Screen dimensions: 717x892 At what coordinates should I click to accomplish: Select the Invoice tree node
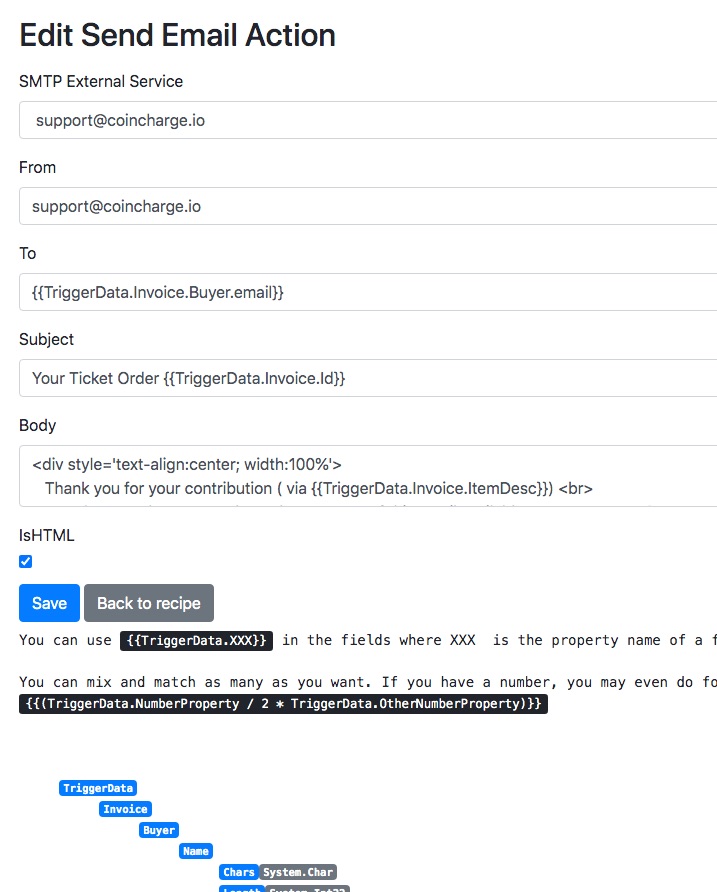pyautogui.click(x=125, y=809)
